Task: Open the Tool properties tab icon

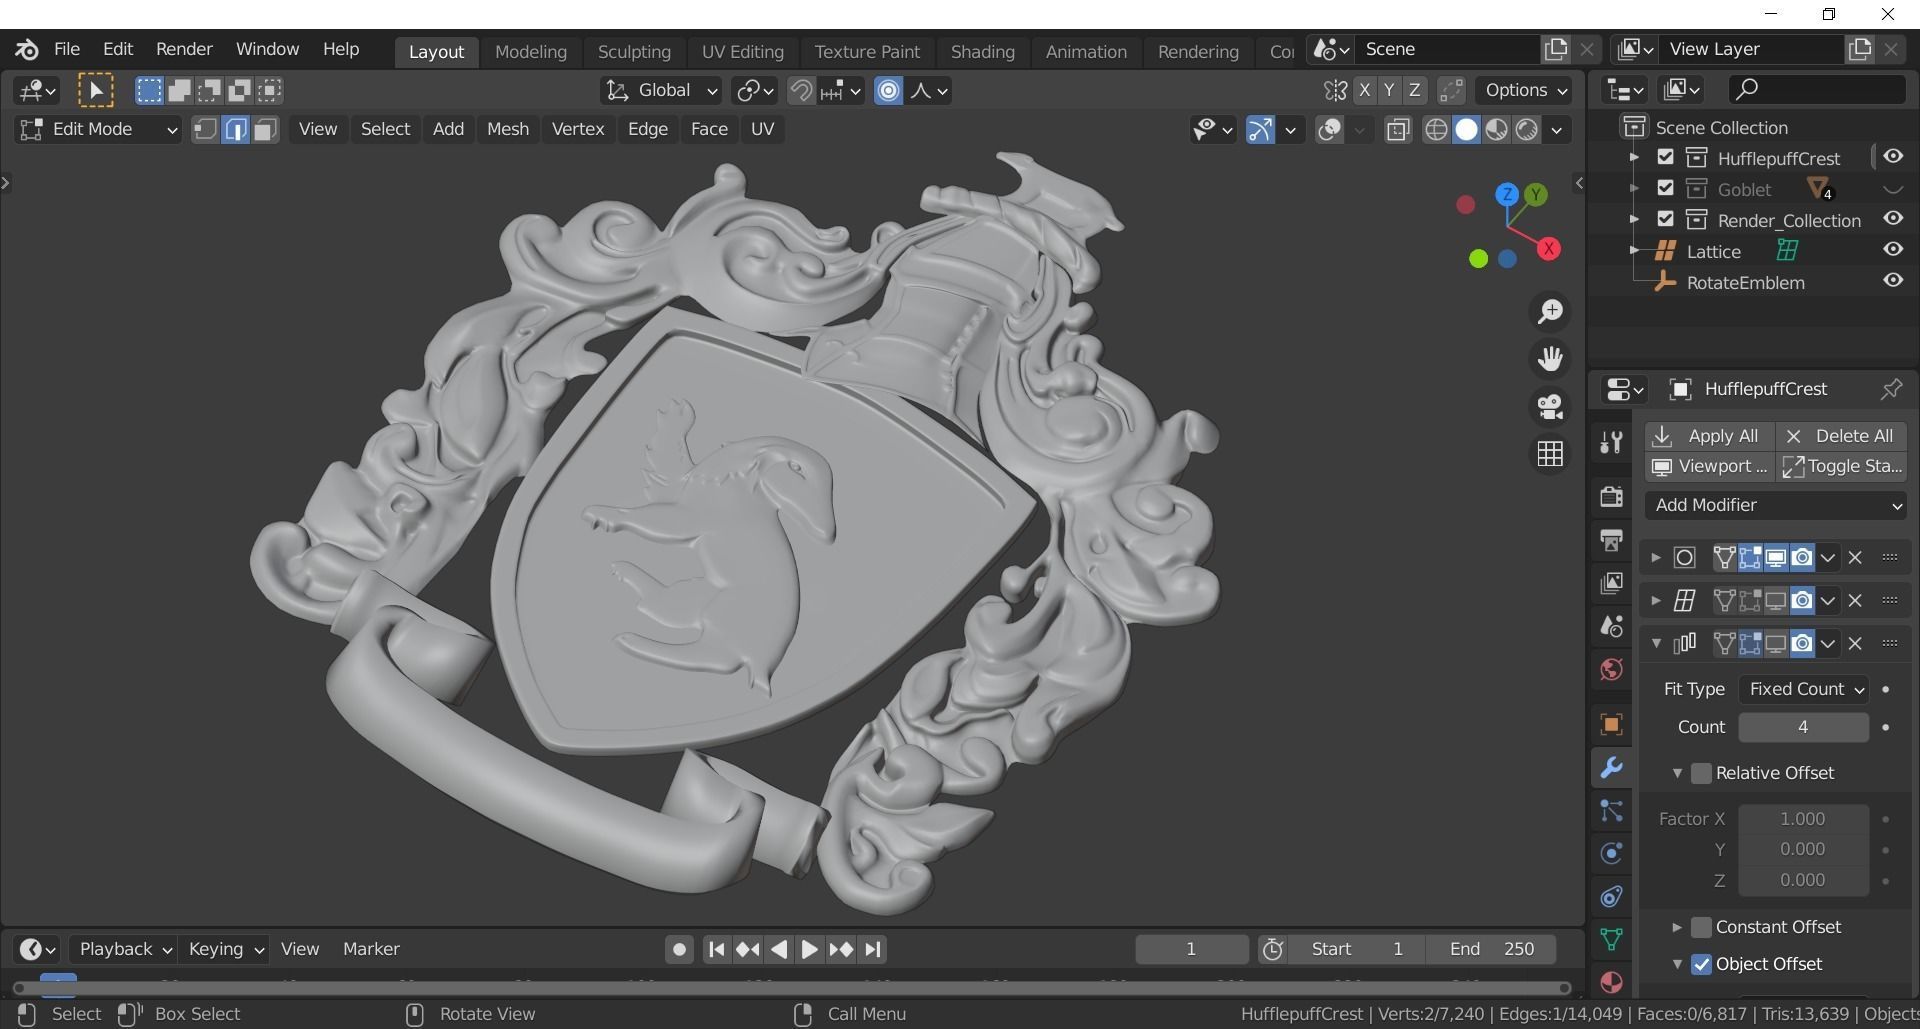Action: (x=1611, y=442)
